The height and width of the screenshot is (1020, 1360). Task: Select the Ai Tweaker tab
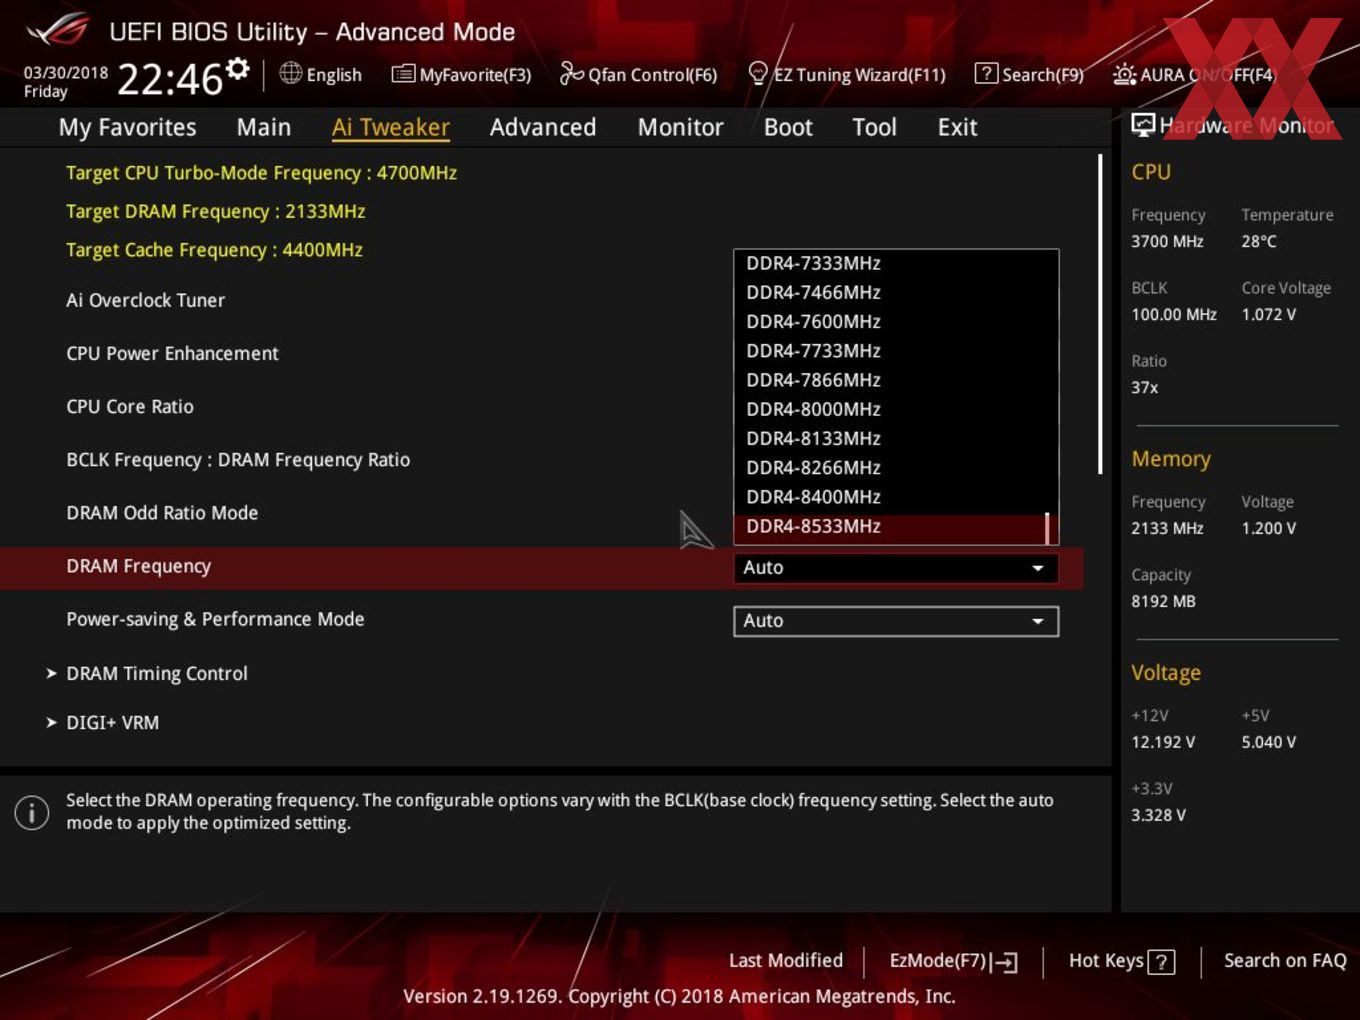tap(391, 128)
